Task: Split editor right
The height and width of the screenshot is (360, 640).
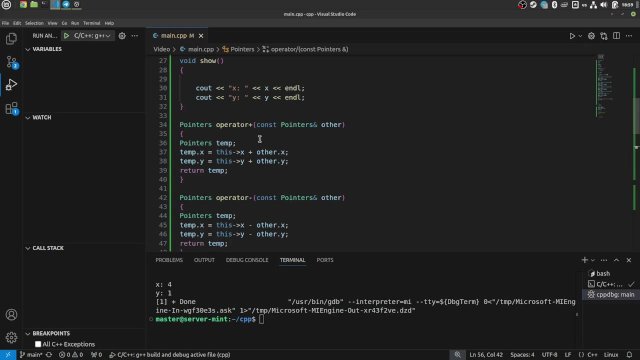Action: point(616,36)
